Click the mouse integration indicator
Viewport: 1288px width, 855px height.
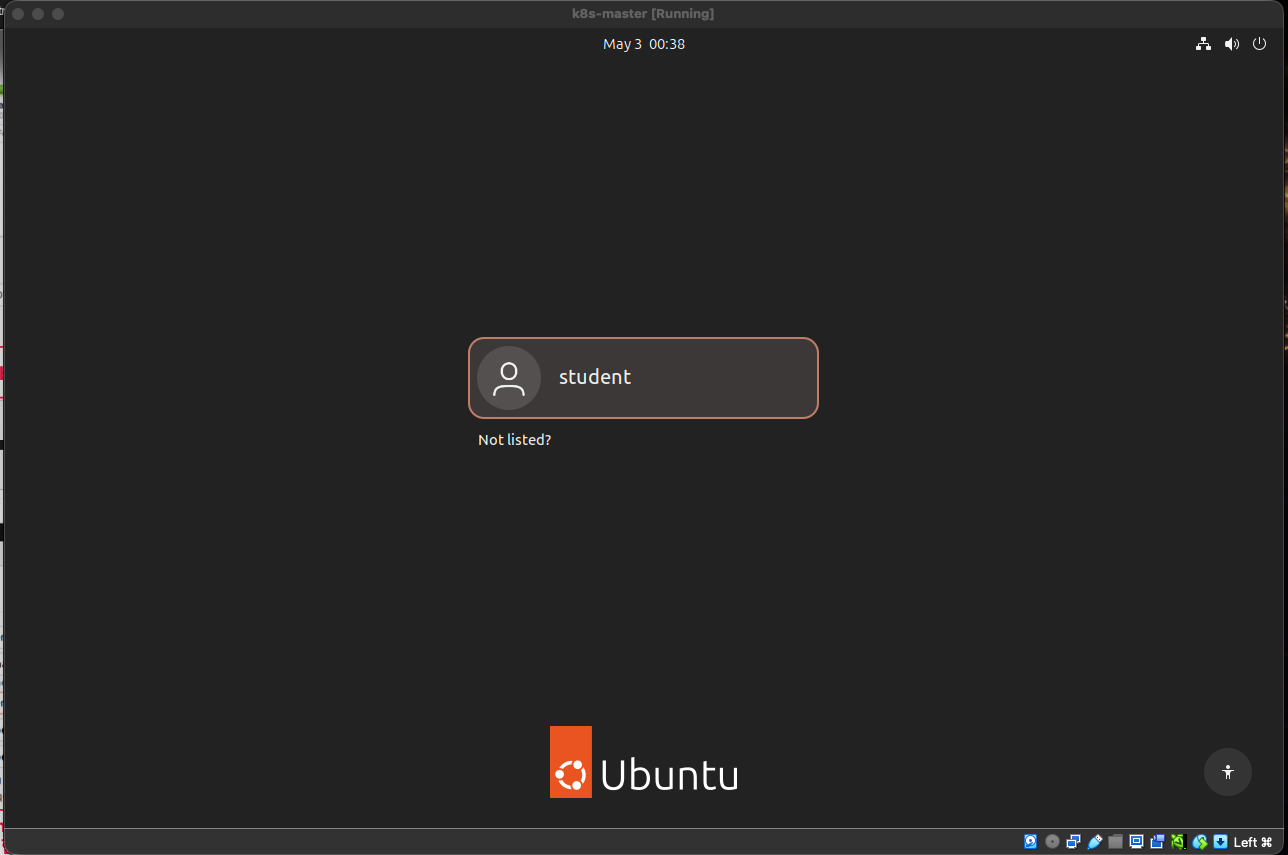(x=1200, y=842)
